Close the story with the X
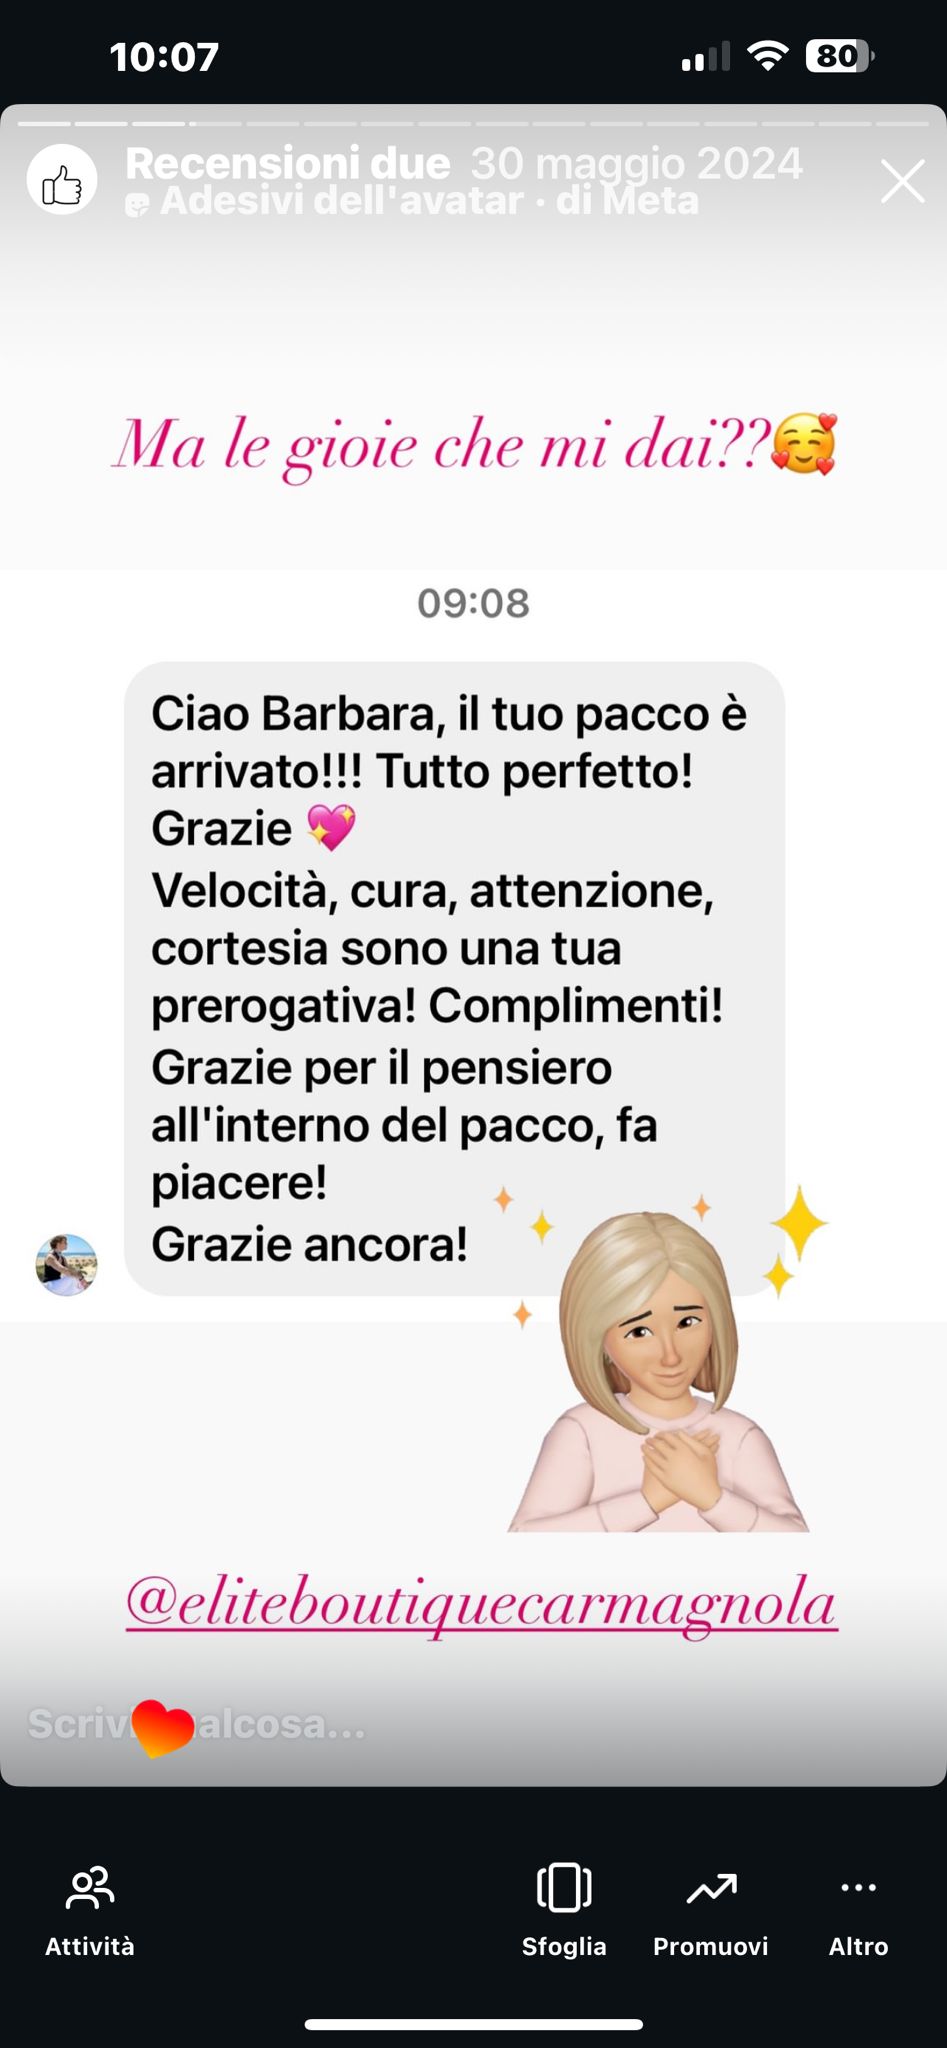Viewport: 947px width, 2048px height. 902,181
